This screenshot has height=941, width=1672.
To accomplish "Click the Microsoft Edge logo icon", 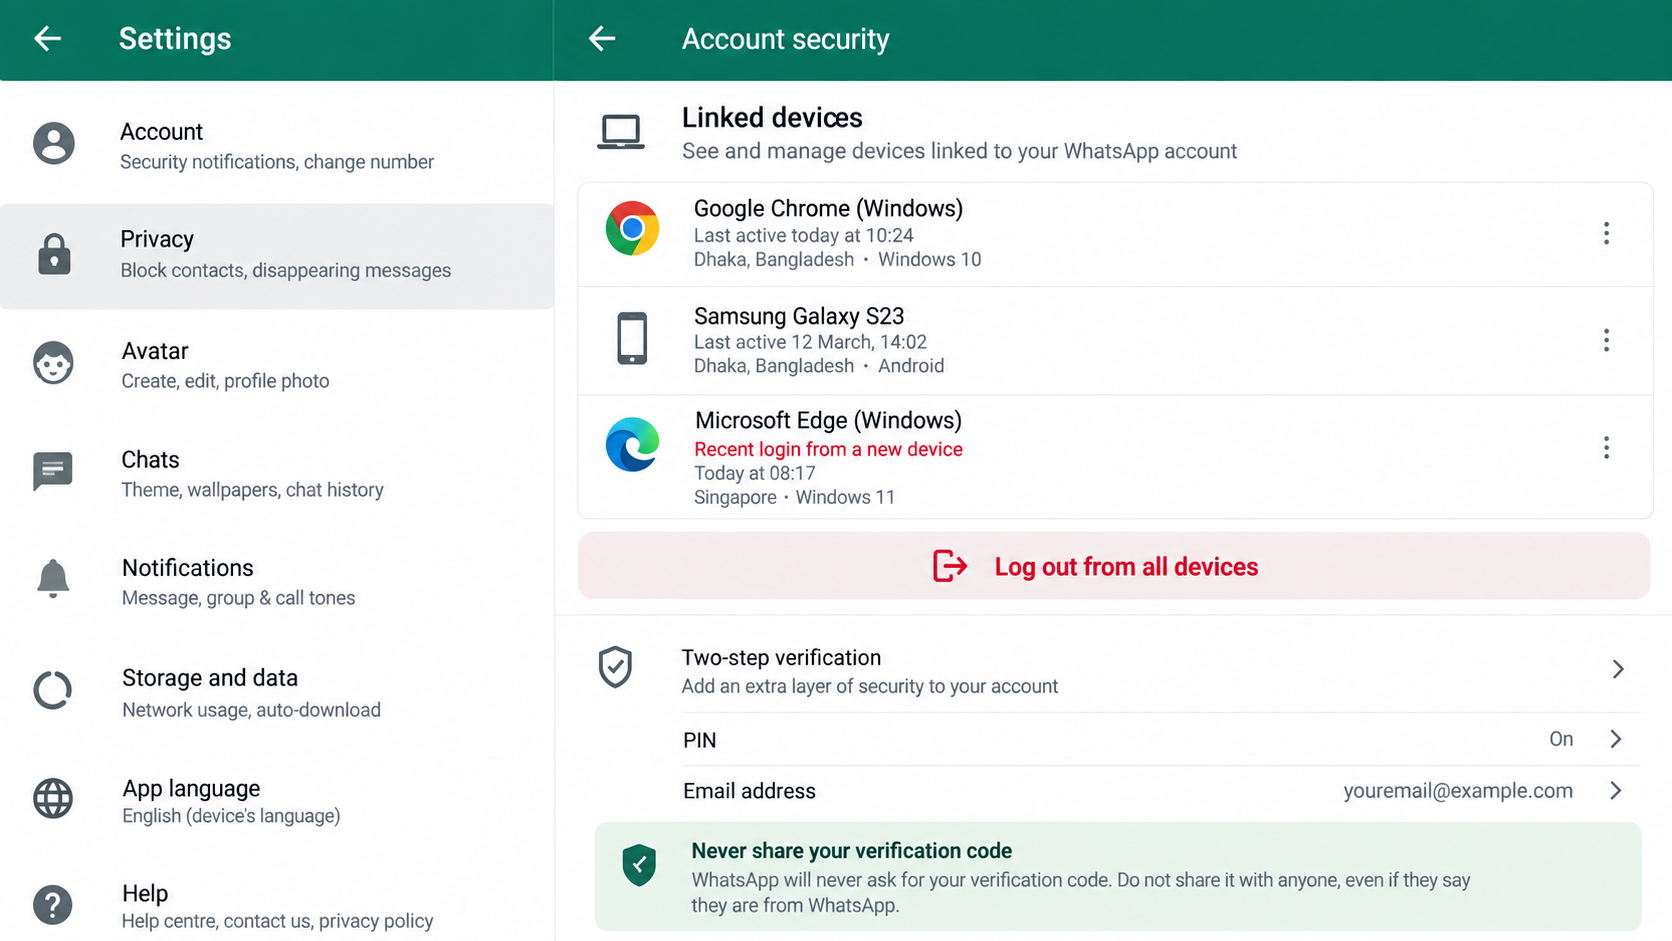I will tap(632, 444).
